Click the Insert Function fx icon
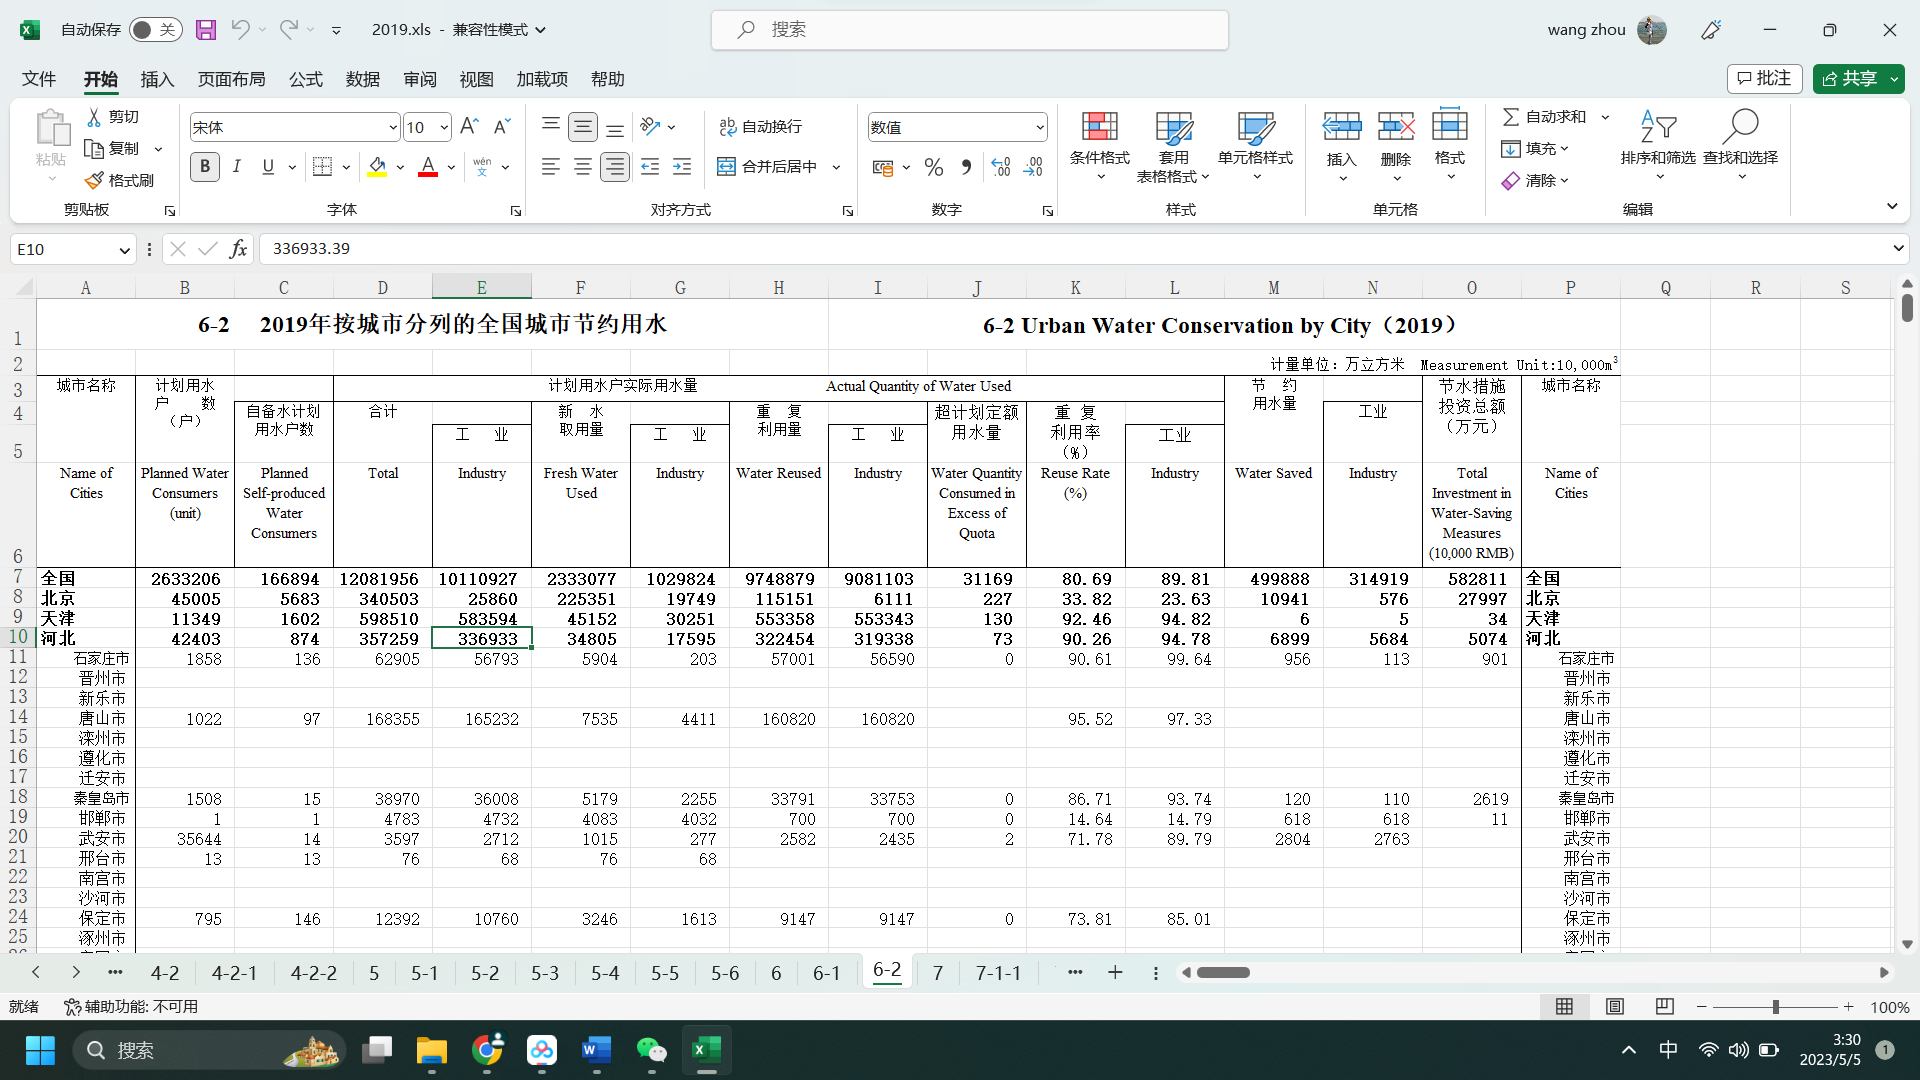The width and height of the screenshot is (1920, 1080). coord(238,249)
